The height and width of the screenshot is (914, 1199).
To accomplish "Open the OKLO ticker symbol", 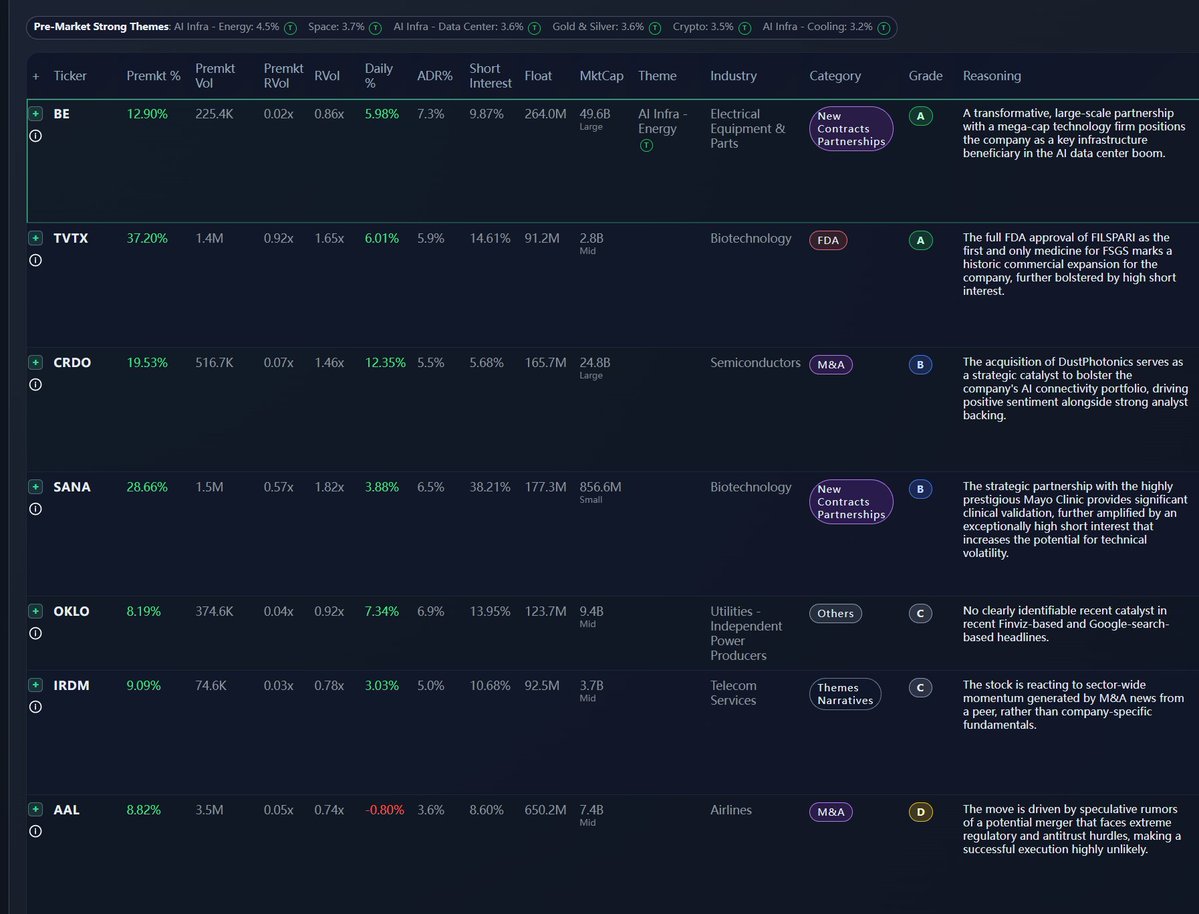I will point(71,611).
